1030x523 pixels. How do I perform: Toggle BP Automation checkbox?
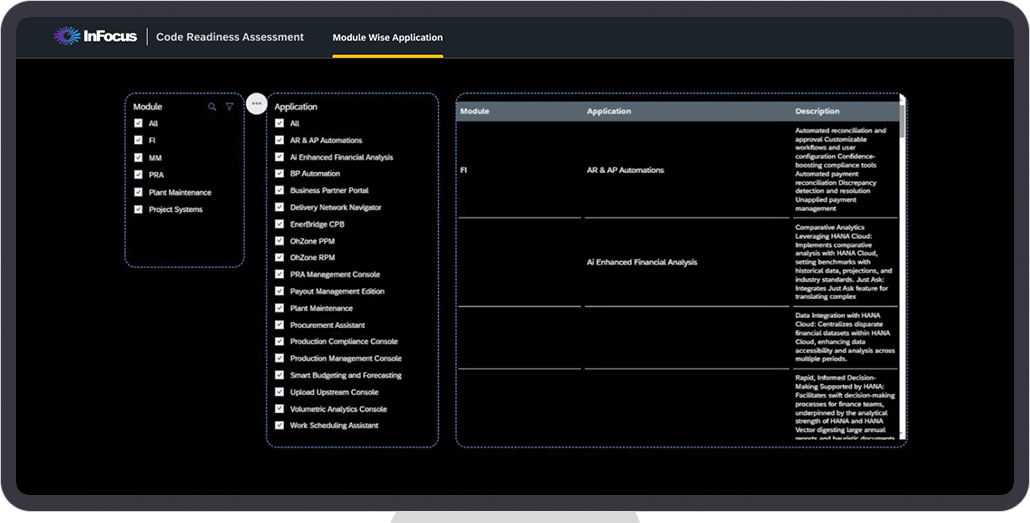(x=279, y=173)
